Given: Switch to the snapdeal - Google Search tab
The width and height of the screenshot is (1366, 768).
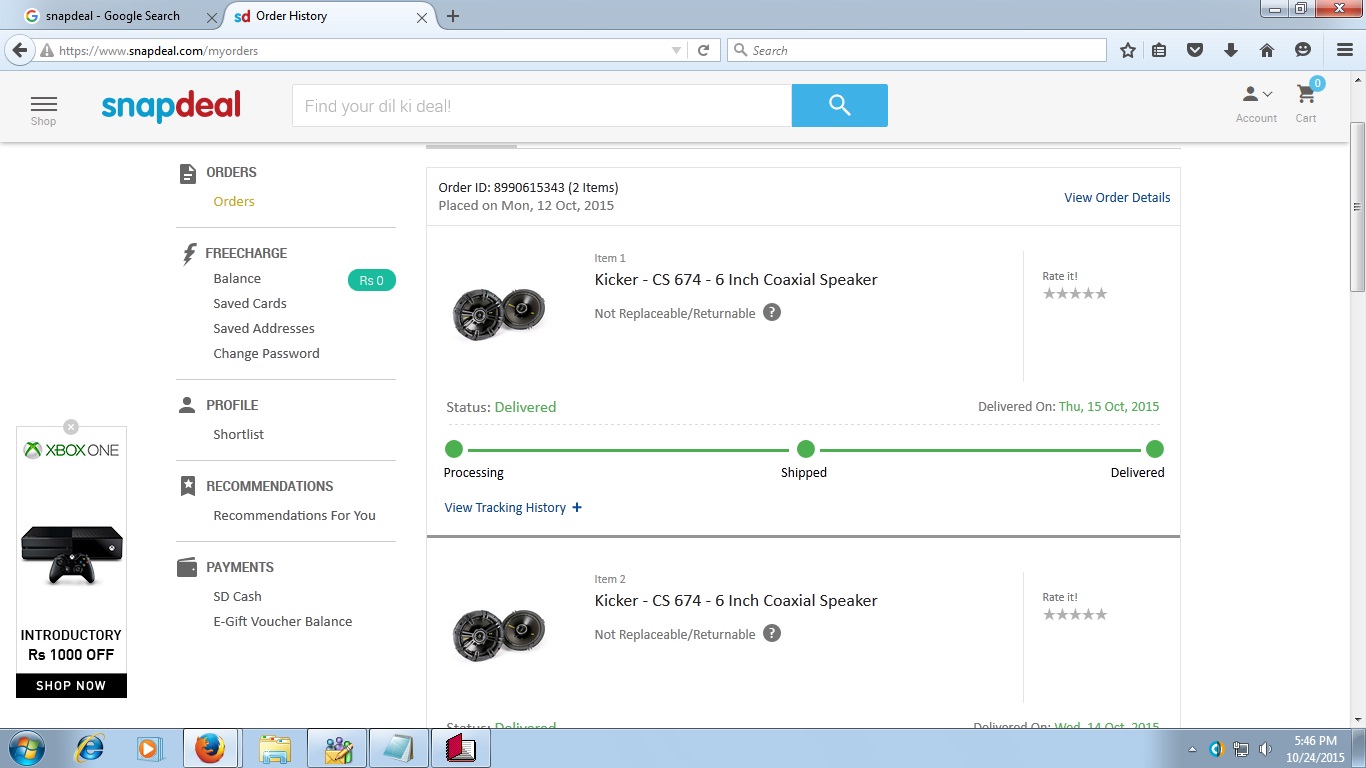Looking at the screenshot, I should click(x=112, y=16).
